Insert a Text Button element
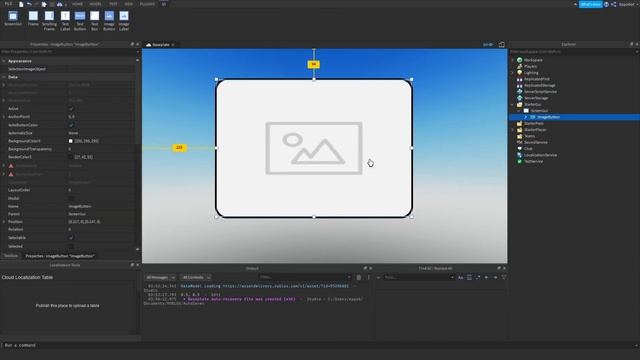640x360 pixels. [x=80, y=20]
